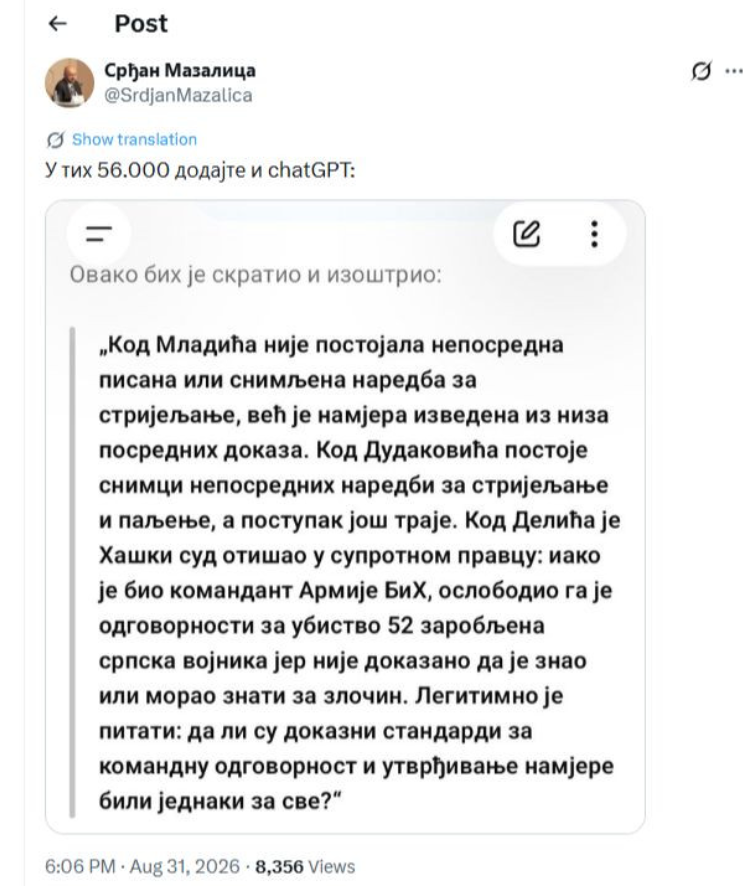The height and width of the screenshot is (886, 743).
Task: Click the Post heading at the top
Action: (141, 24)
